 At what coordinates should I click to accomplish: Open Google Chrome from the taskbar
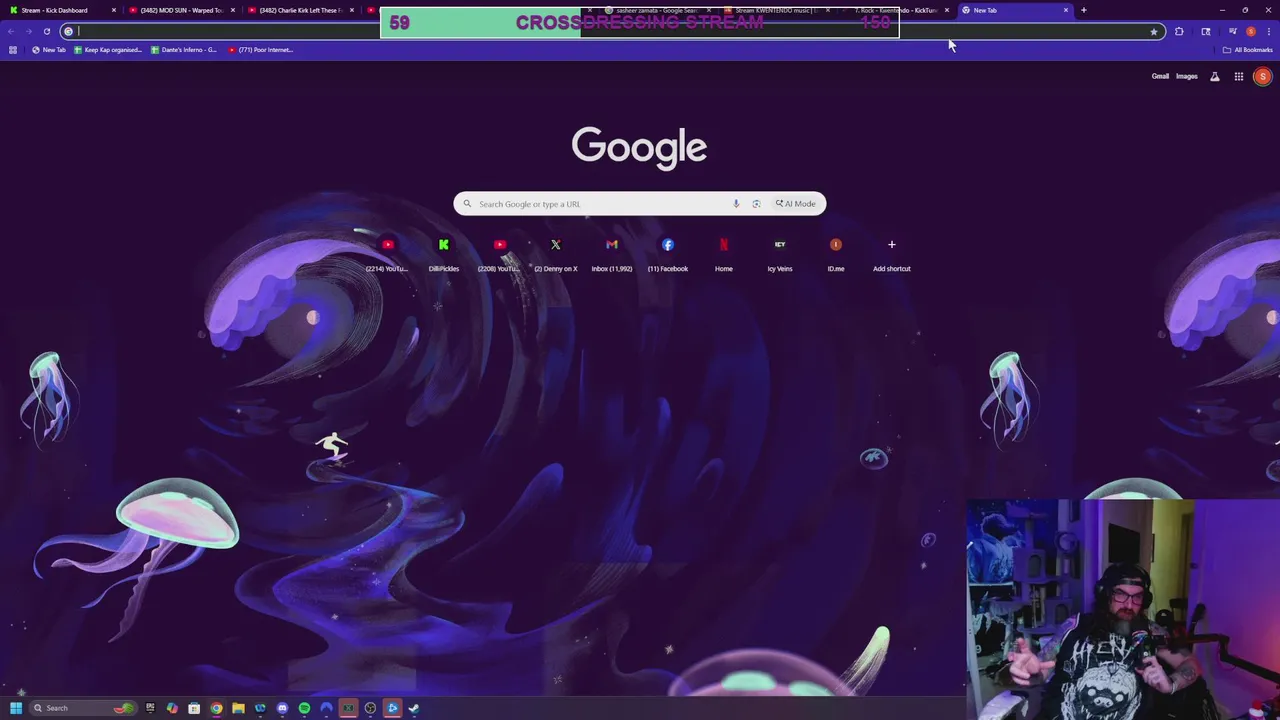[216, 708]
